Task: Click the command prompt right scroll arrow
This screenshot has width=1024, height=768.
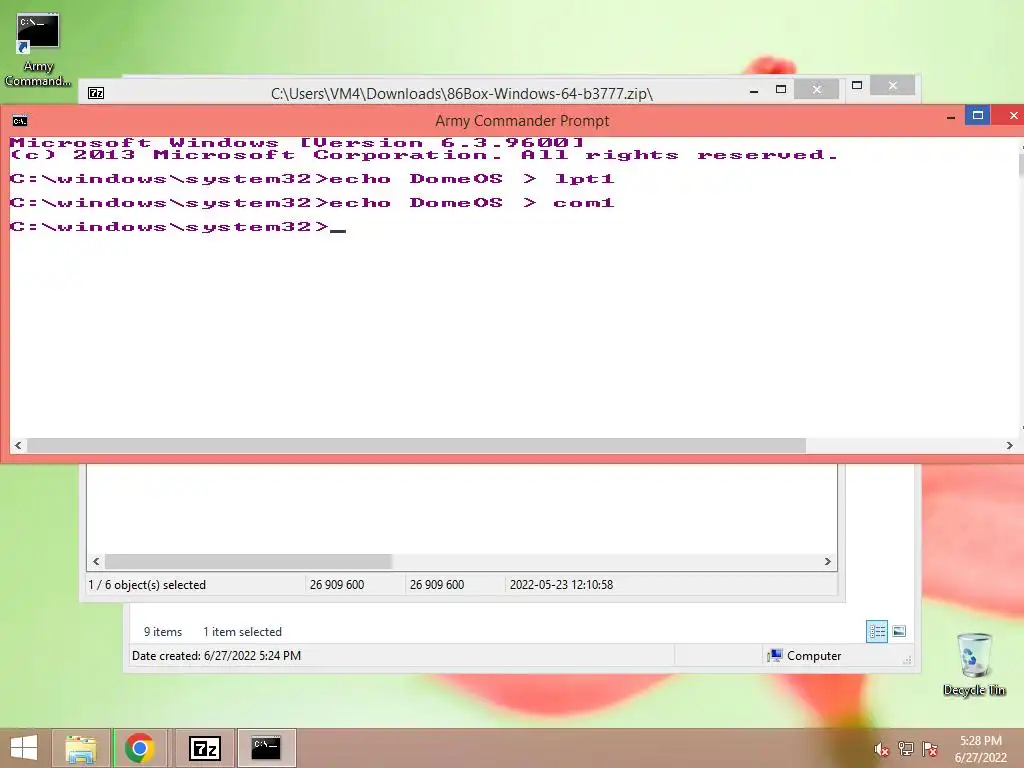Action: [1010, 445]
